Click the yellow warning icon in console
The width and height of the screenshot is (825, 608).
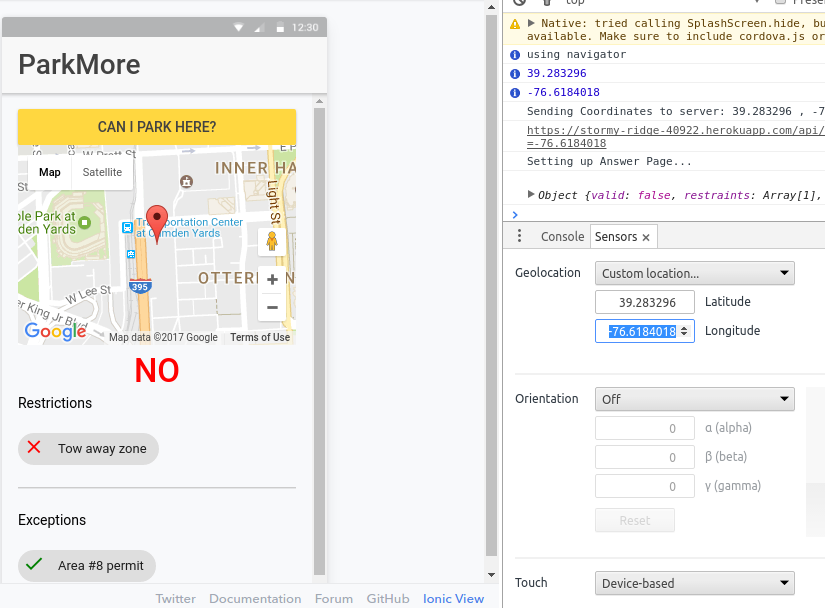pyautogui.click(x=515, y=24)
